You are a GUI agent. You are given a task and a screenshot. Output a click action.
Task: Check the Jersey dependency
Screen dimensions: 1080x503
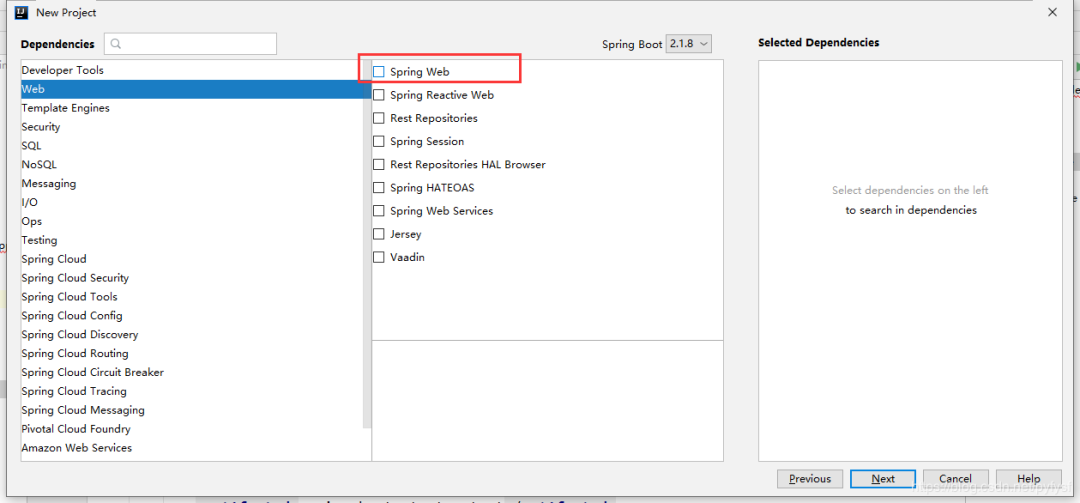(x=379, y=234)
